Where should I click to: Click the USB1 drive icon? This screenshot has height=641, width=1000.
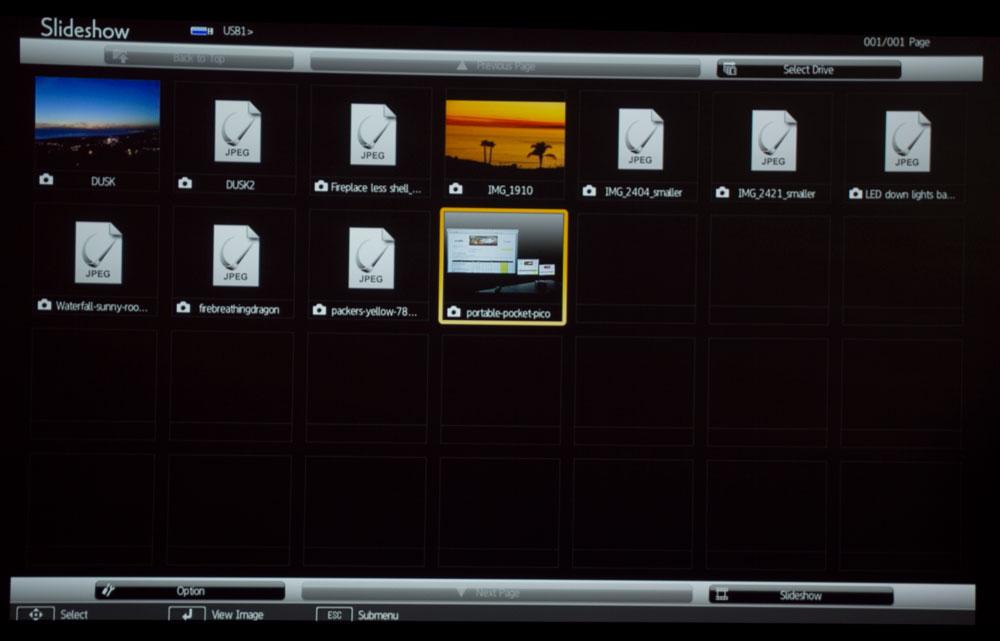click(202, 31)
